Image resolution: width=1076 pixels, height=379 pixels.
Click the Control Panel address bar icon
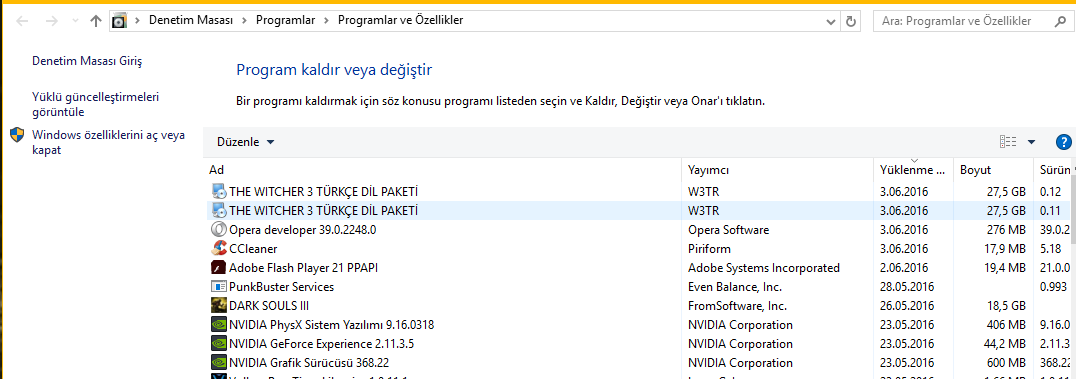point(119,21)
